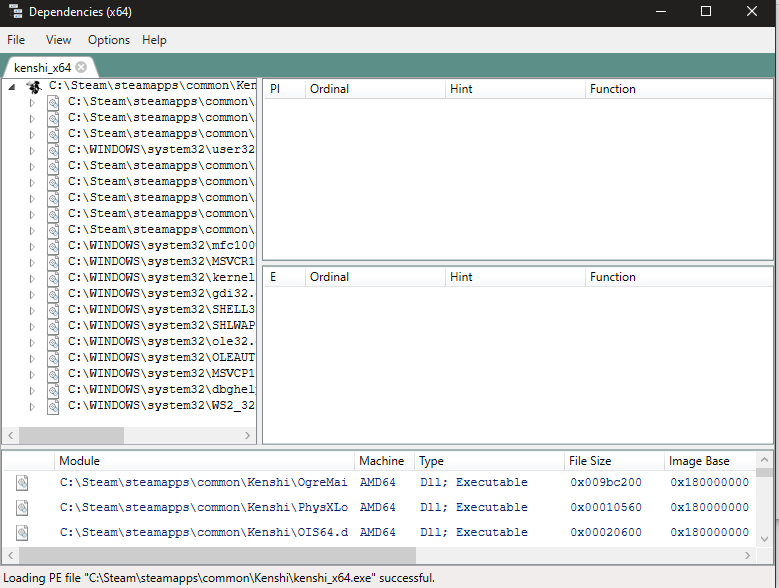Image resolution: width=779 pixels, height=588 pixels.
Task: Expand the user32 tree node
Action: coord(32,150)
